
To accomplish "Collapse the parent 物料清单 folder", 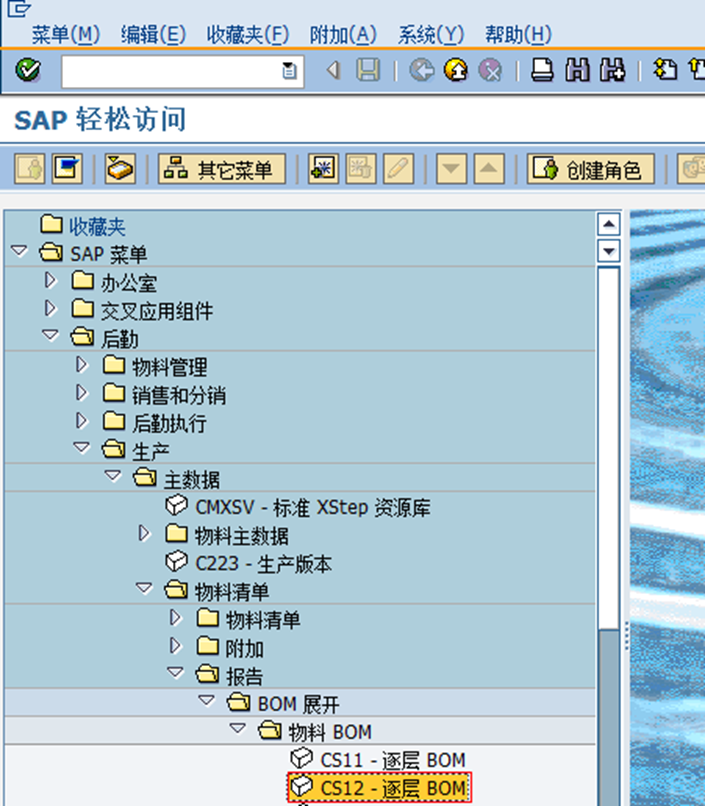I will (x=144, y=589).
